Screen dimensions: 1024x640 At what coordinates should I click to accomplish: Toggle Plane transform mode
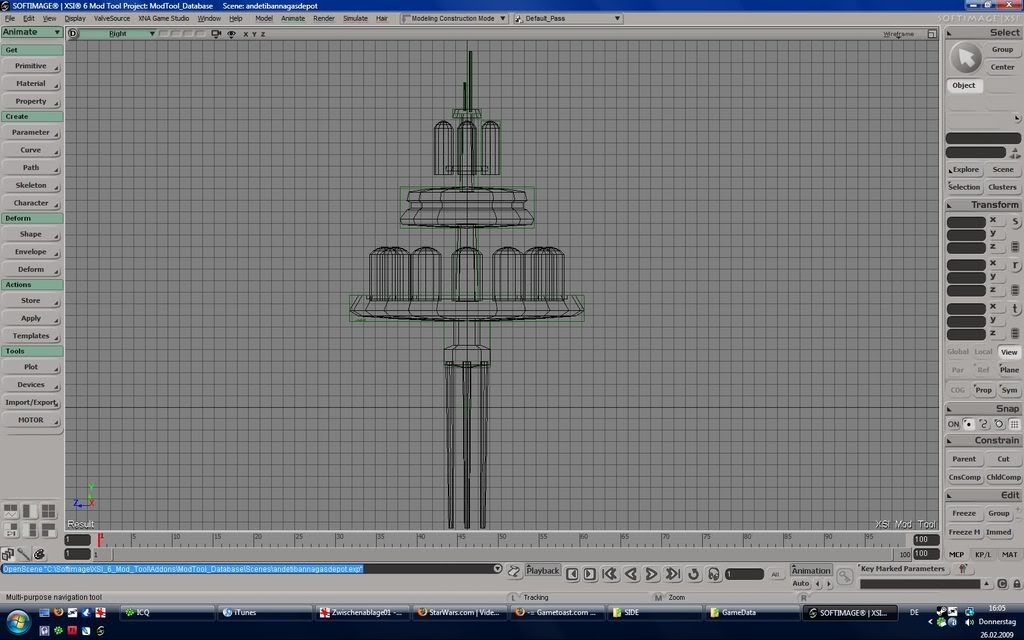1009,370
